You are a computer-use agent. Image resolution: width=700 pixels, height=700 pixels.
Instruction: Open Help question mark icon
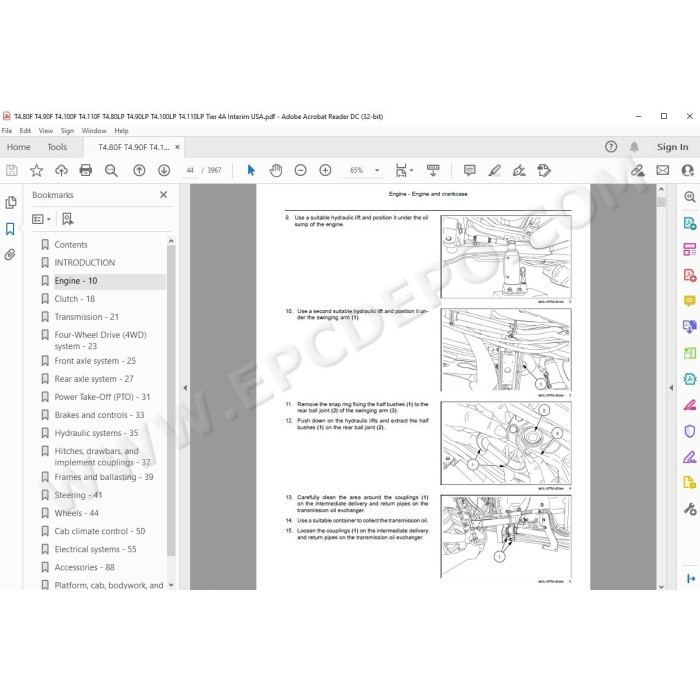pos(611,147)
